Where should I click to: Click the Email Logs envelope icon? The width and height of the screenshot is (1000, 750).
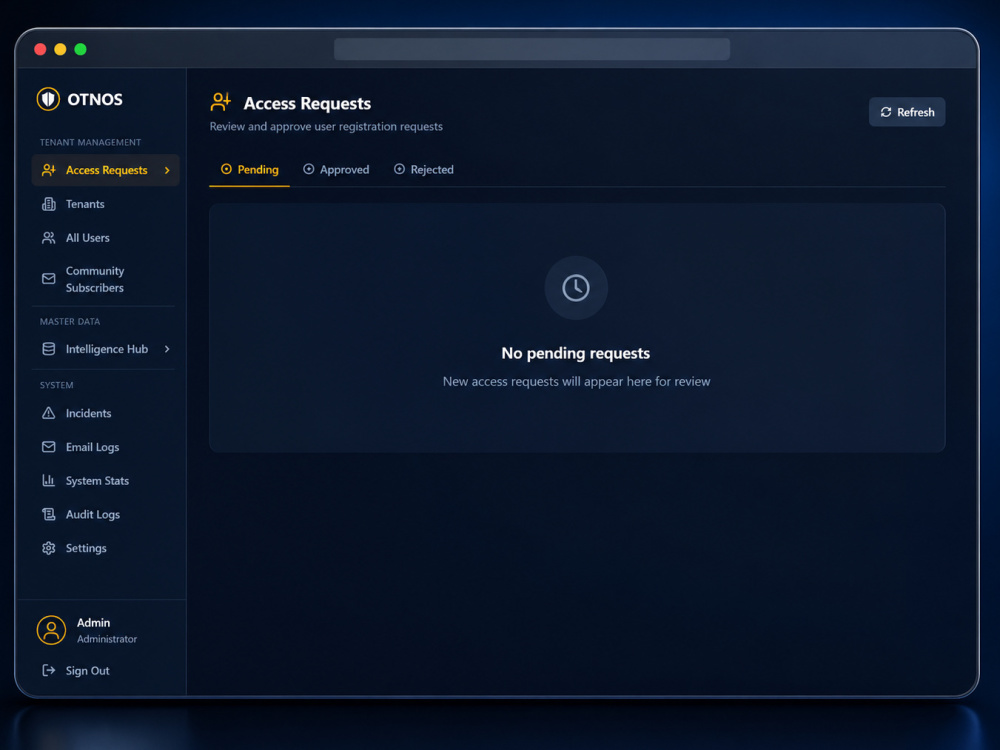48,447
